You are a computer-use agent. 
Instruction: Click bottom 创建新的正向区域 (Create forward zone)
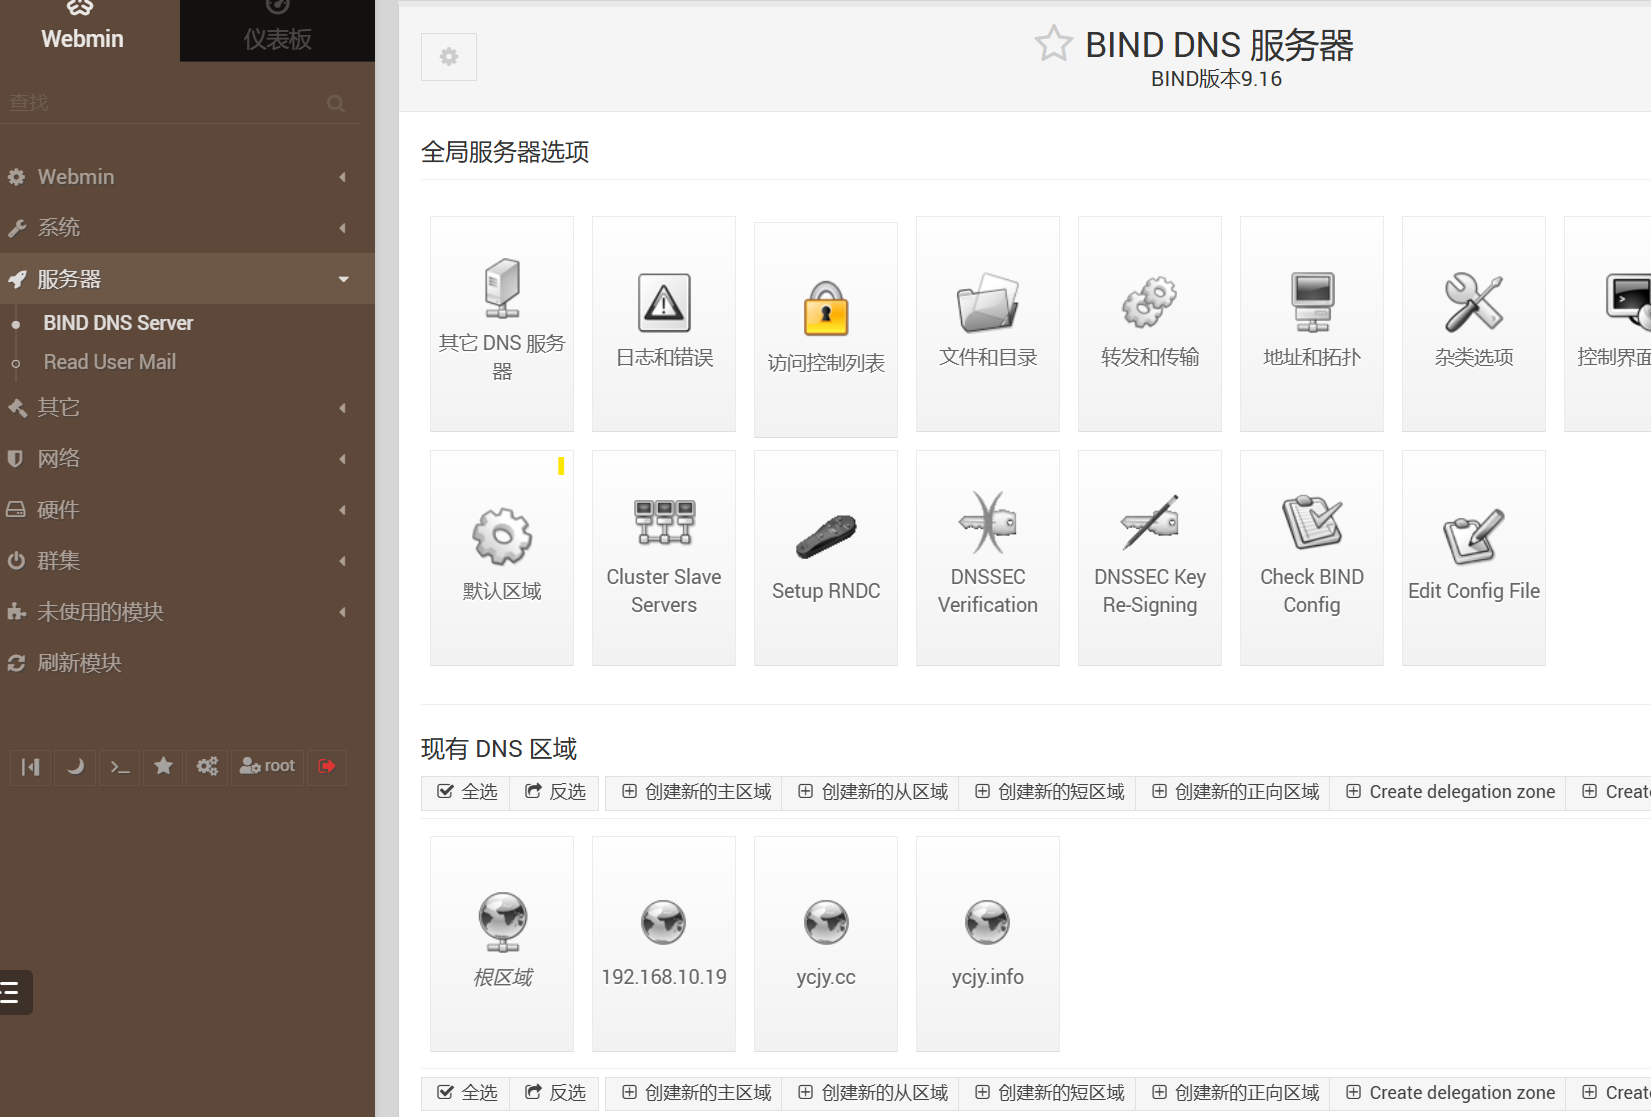[x=1234, y=1093]
